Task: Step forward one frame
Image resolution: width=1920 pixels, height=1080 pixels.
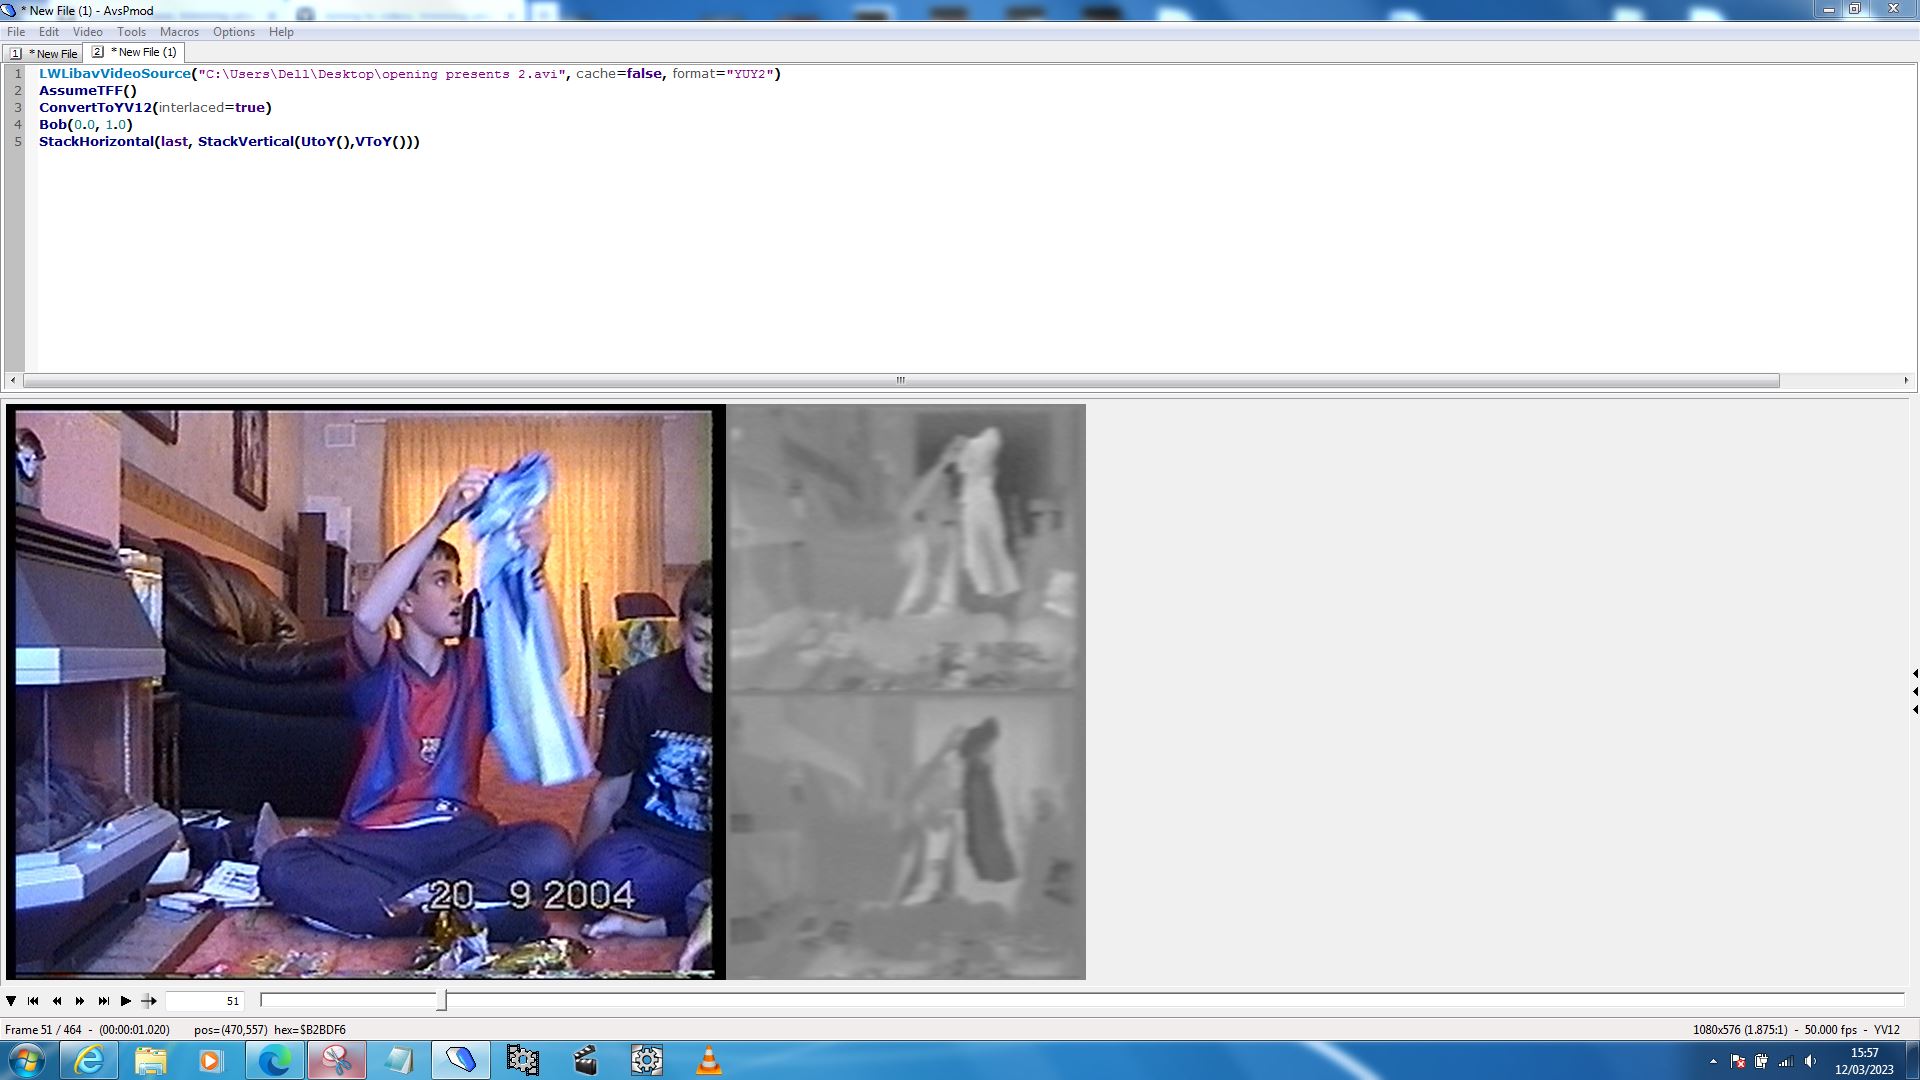Action: click(x=80, y=1001)
